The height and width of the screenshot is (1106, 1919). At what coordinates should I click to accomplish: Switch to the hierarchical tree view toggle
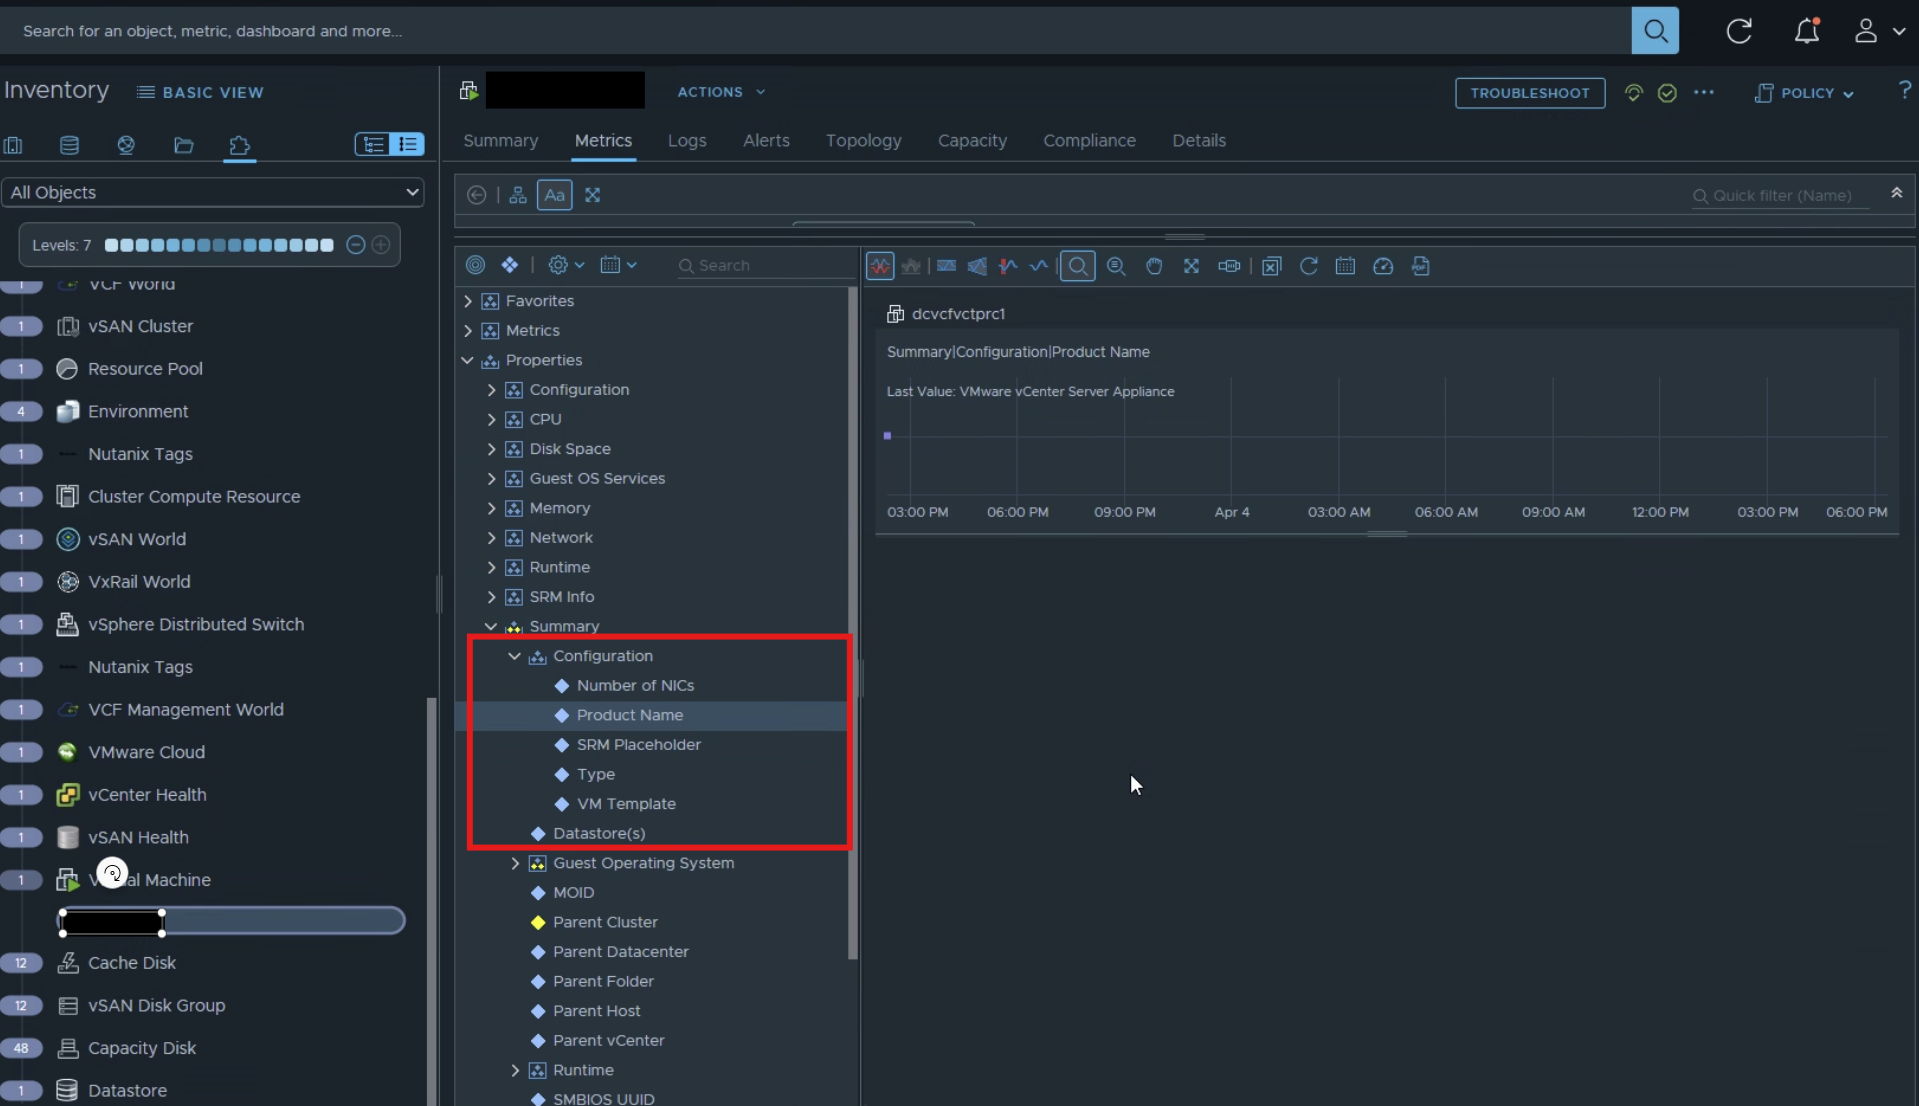[x=373, y=145]
